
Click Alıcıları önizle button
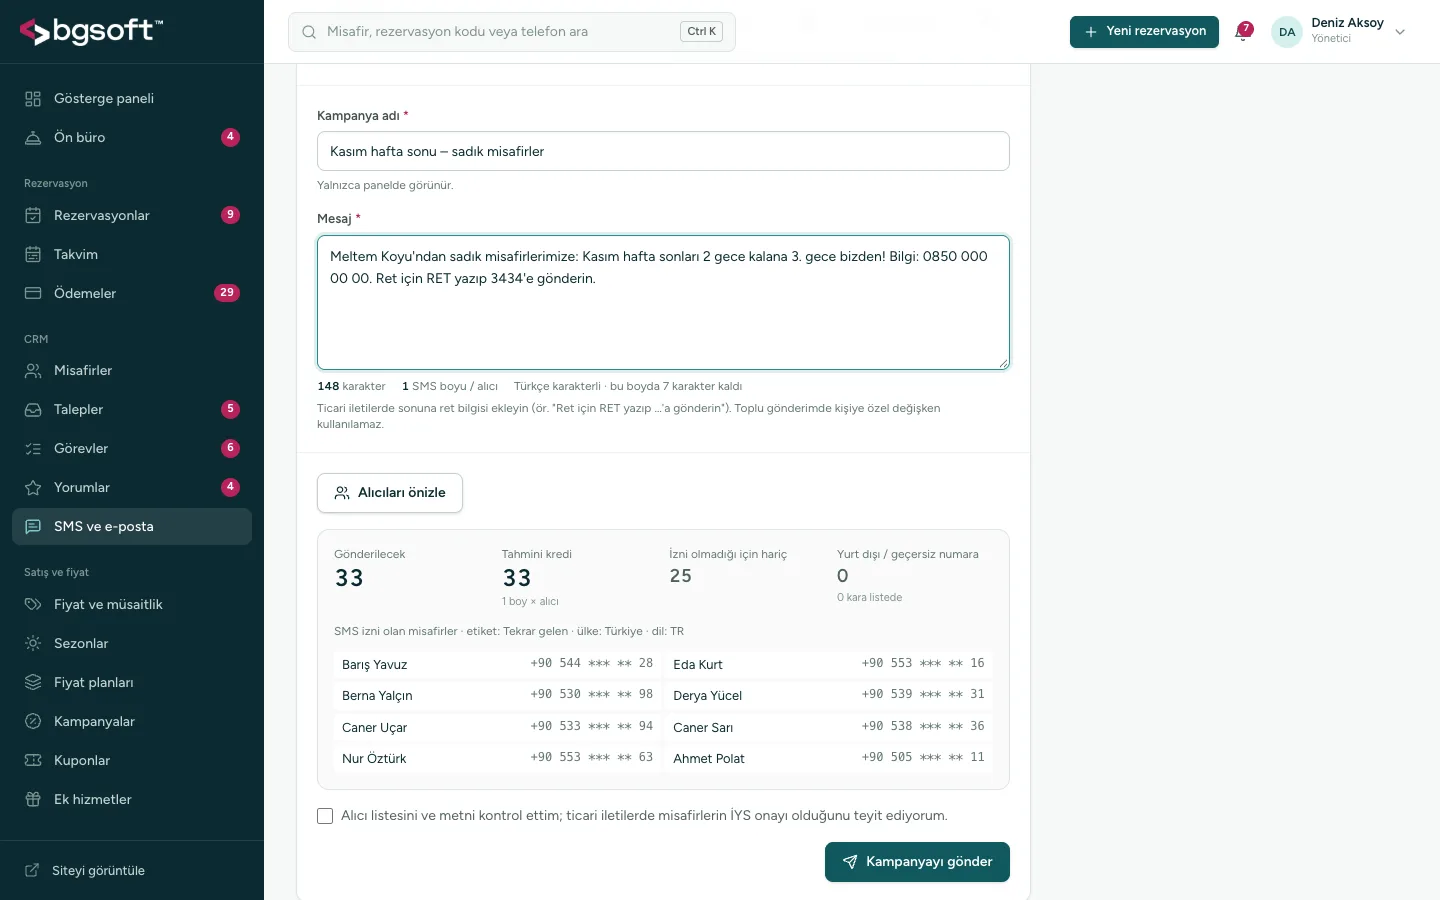point(390,493)
